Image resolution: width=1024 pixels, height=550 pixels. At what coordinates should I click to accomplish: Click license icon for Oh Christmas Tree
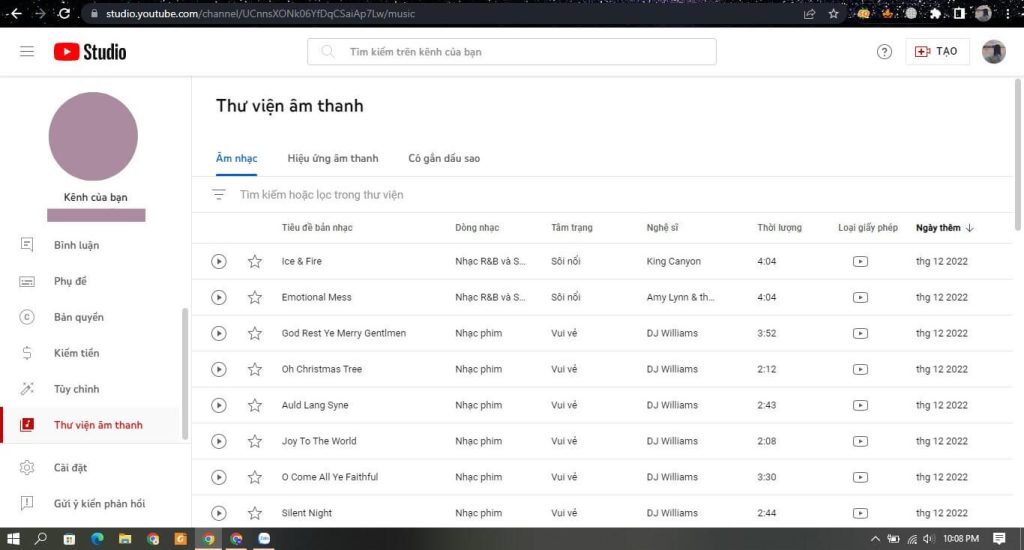coord(860,369)
